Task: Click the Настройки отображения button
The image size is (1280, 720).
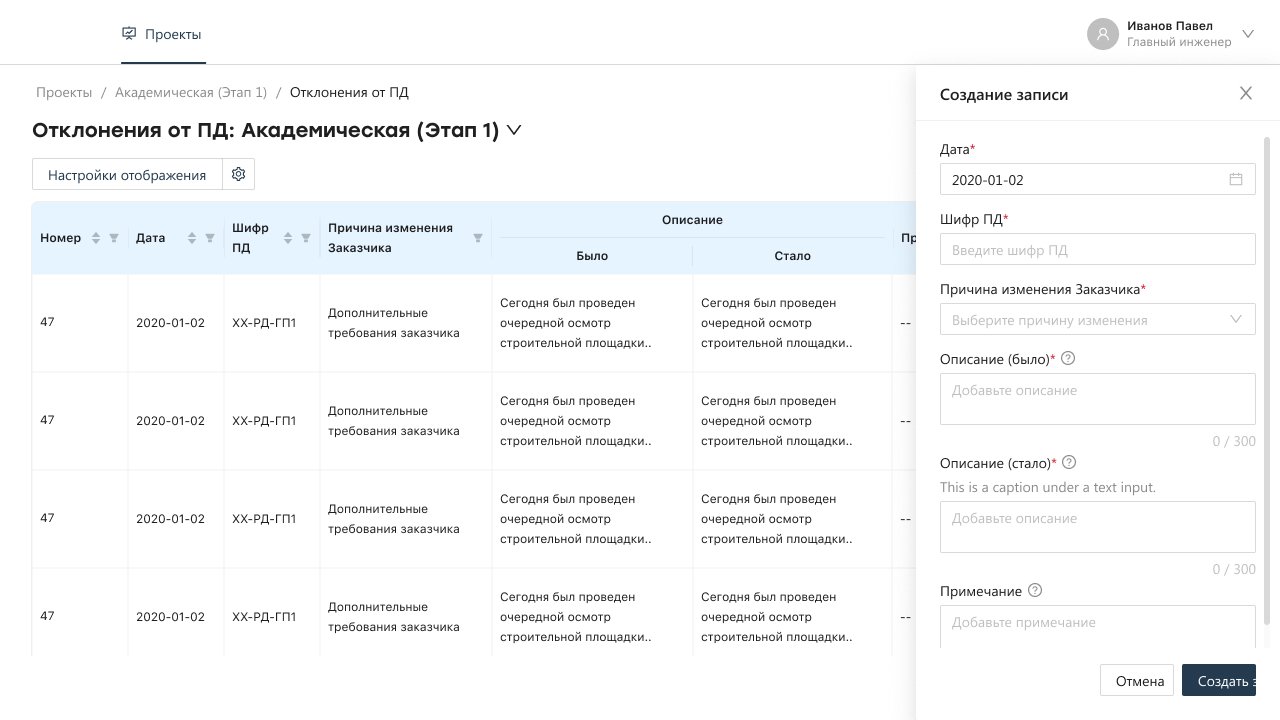Action: 127,174
